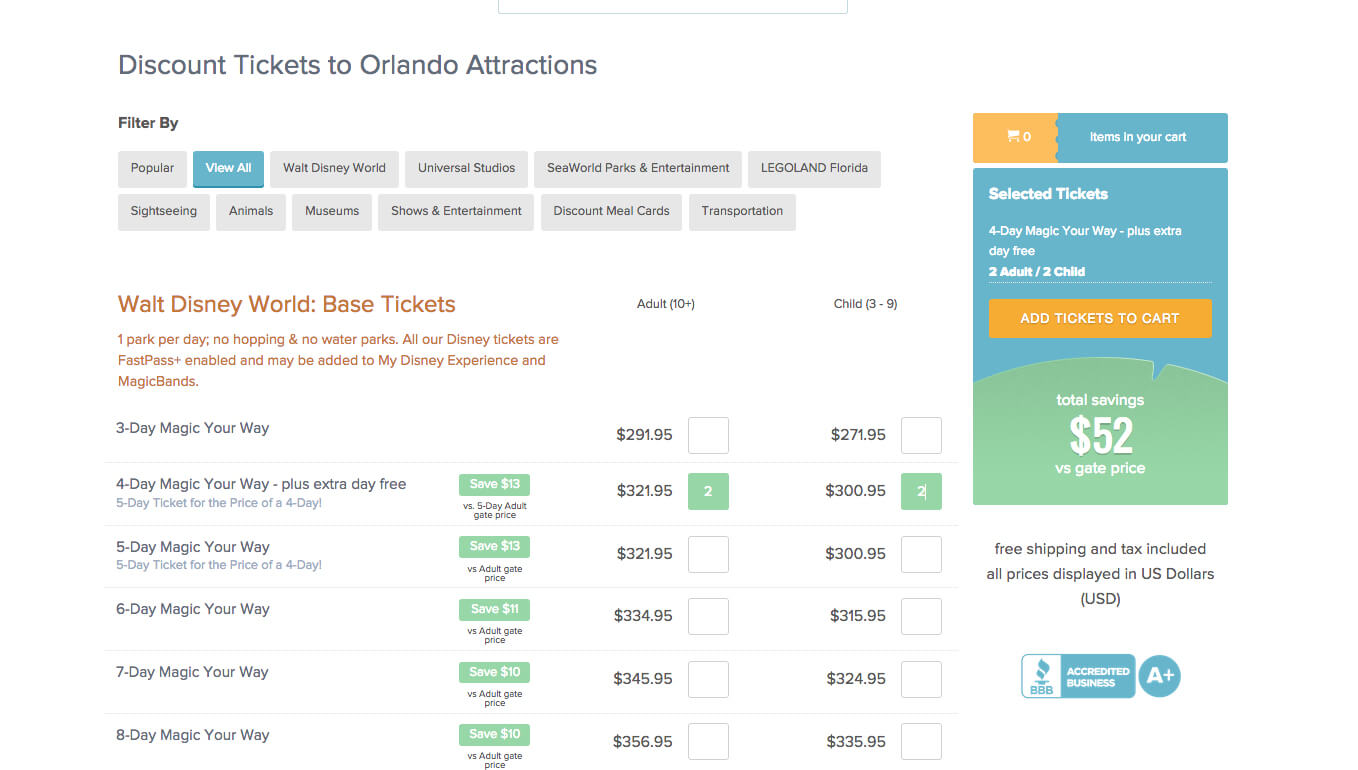
Task: Click Save $10 badge on 7-Day row
Action: coord(495,672)
